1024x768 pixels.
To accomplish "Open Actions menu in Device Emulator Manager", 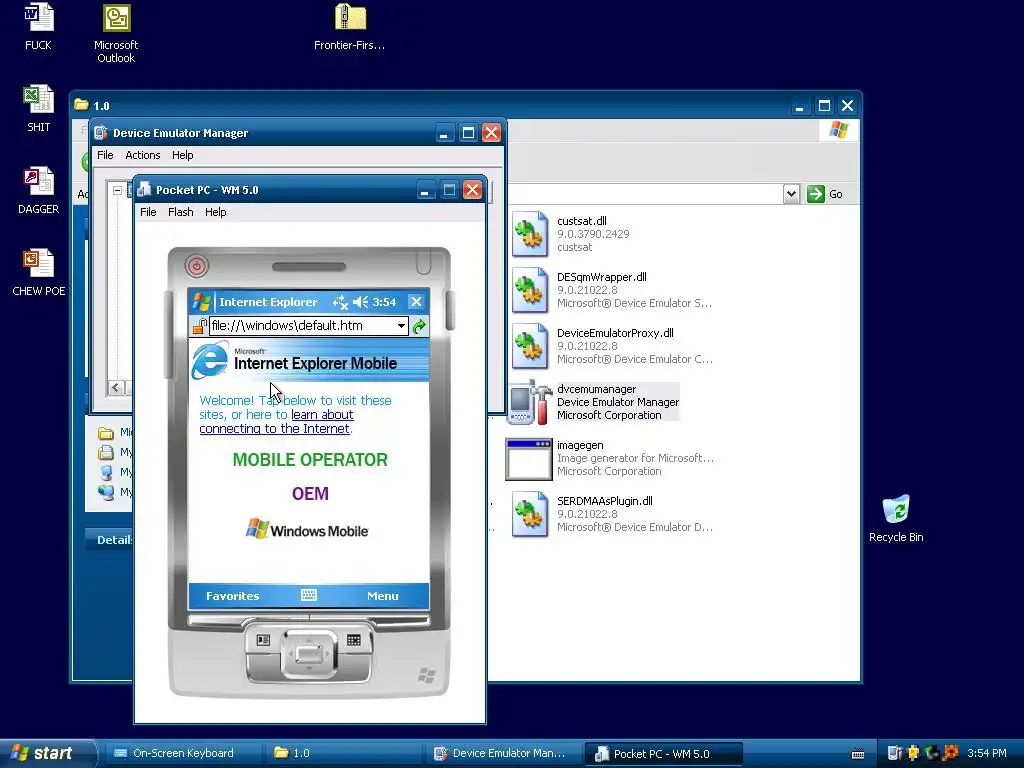I will pos(142,155).
